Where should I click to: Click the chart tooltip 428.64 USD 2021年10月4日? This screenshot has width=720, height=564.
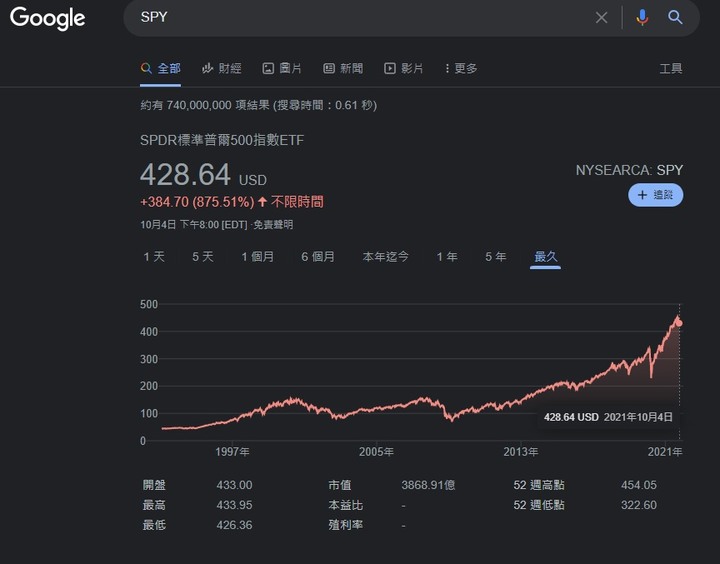[608, 417]
